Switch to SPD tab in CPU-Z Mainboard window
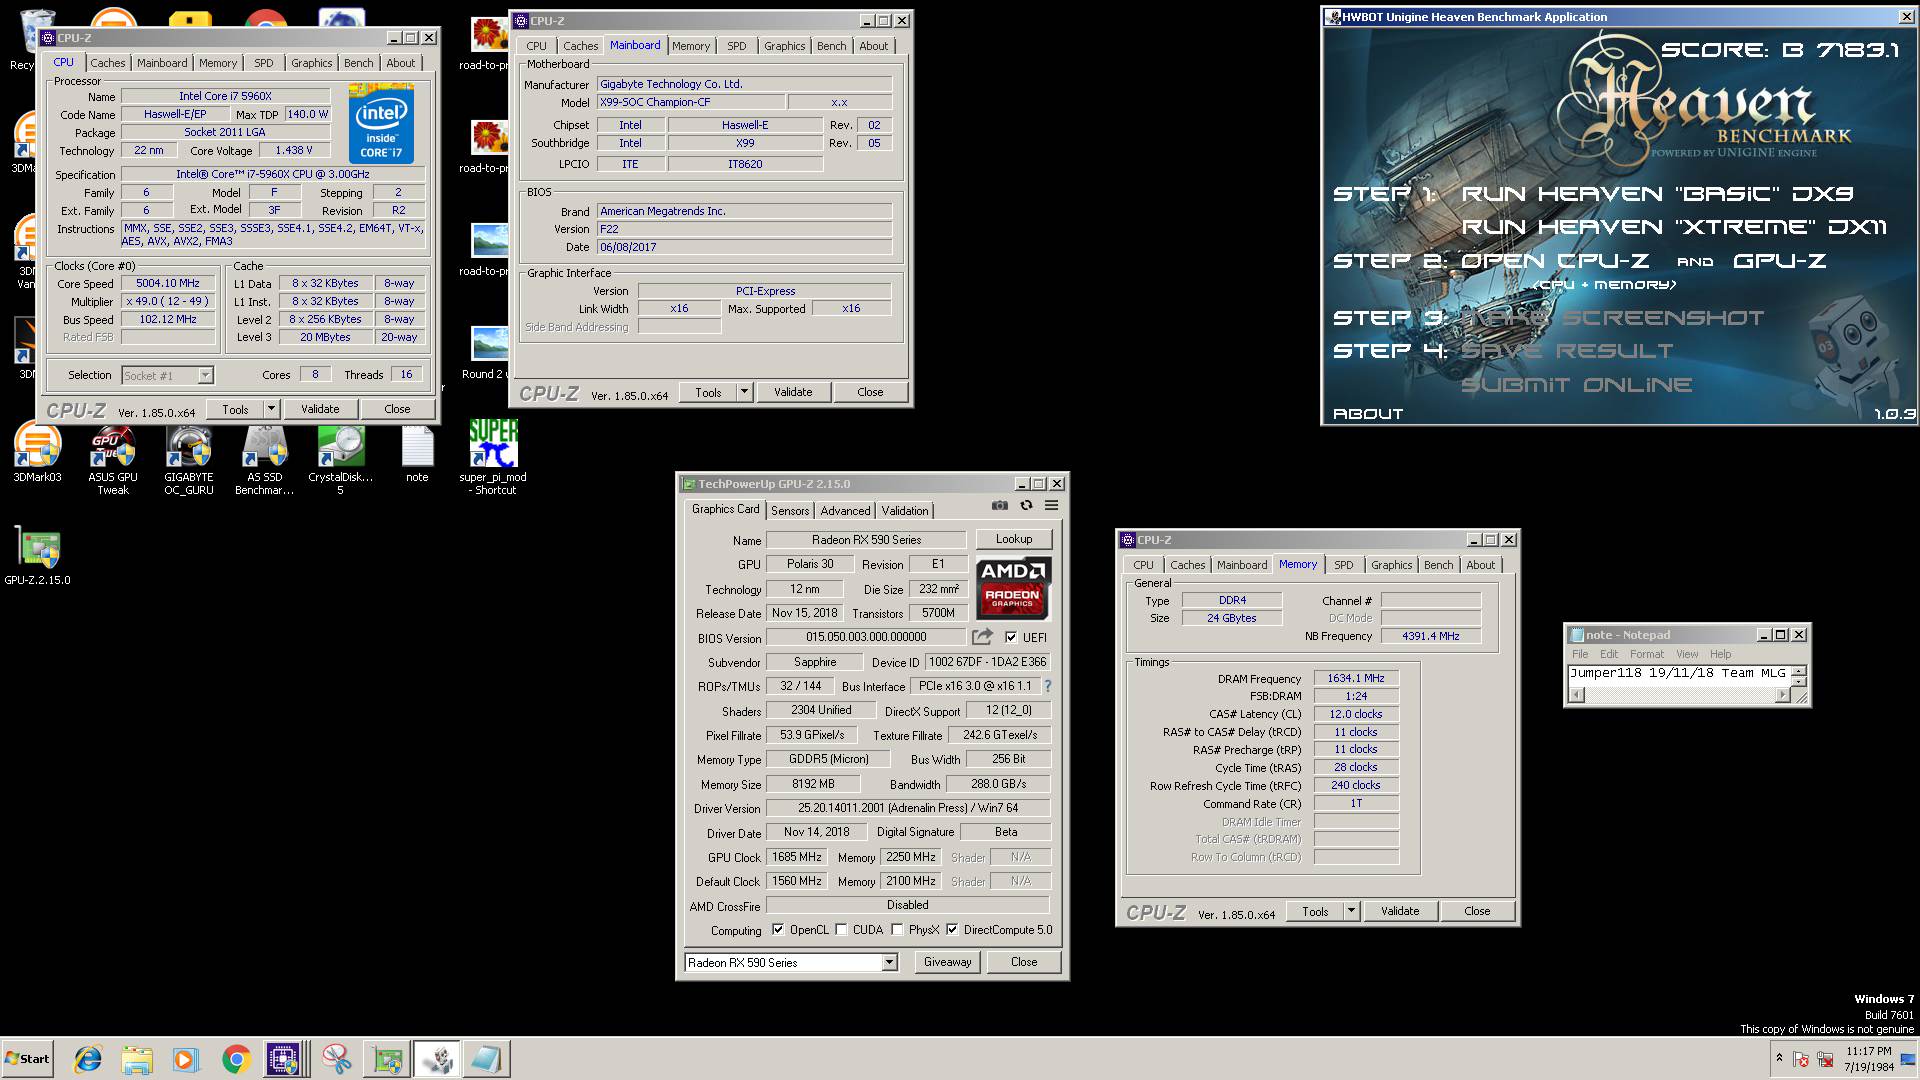Viewport: 1920px width, 1080px height. pyautogui.click(x=737, y=46)
